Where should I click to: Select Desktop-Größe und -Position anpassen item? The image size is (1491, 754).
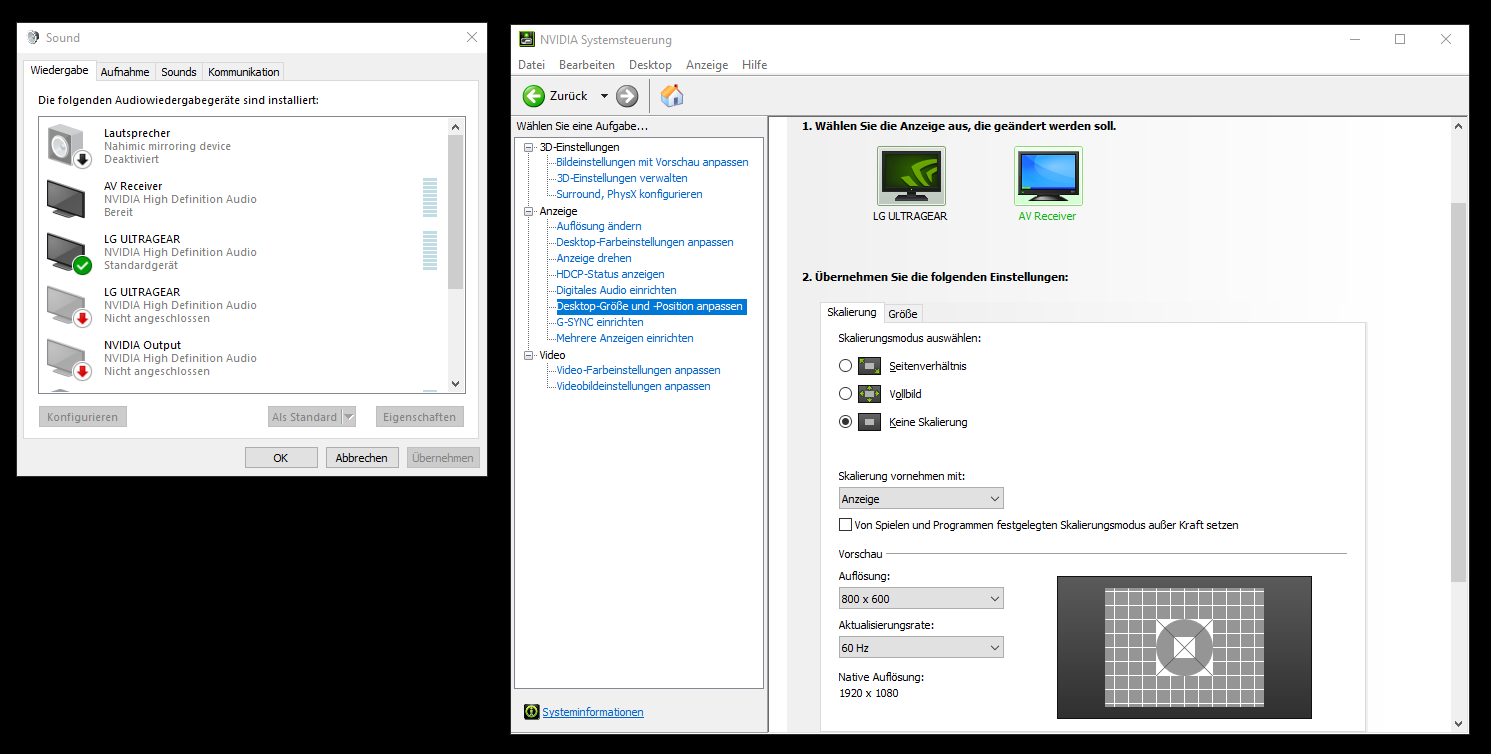pos(650,306)
